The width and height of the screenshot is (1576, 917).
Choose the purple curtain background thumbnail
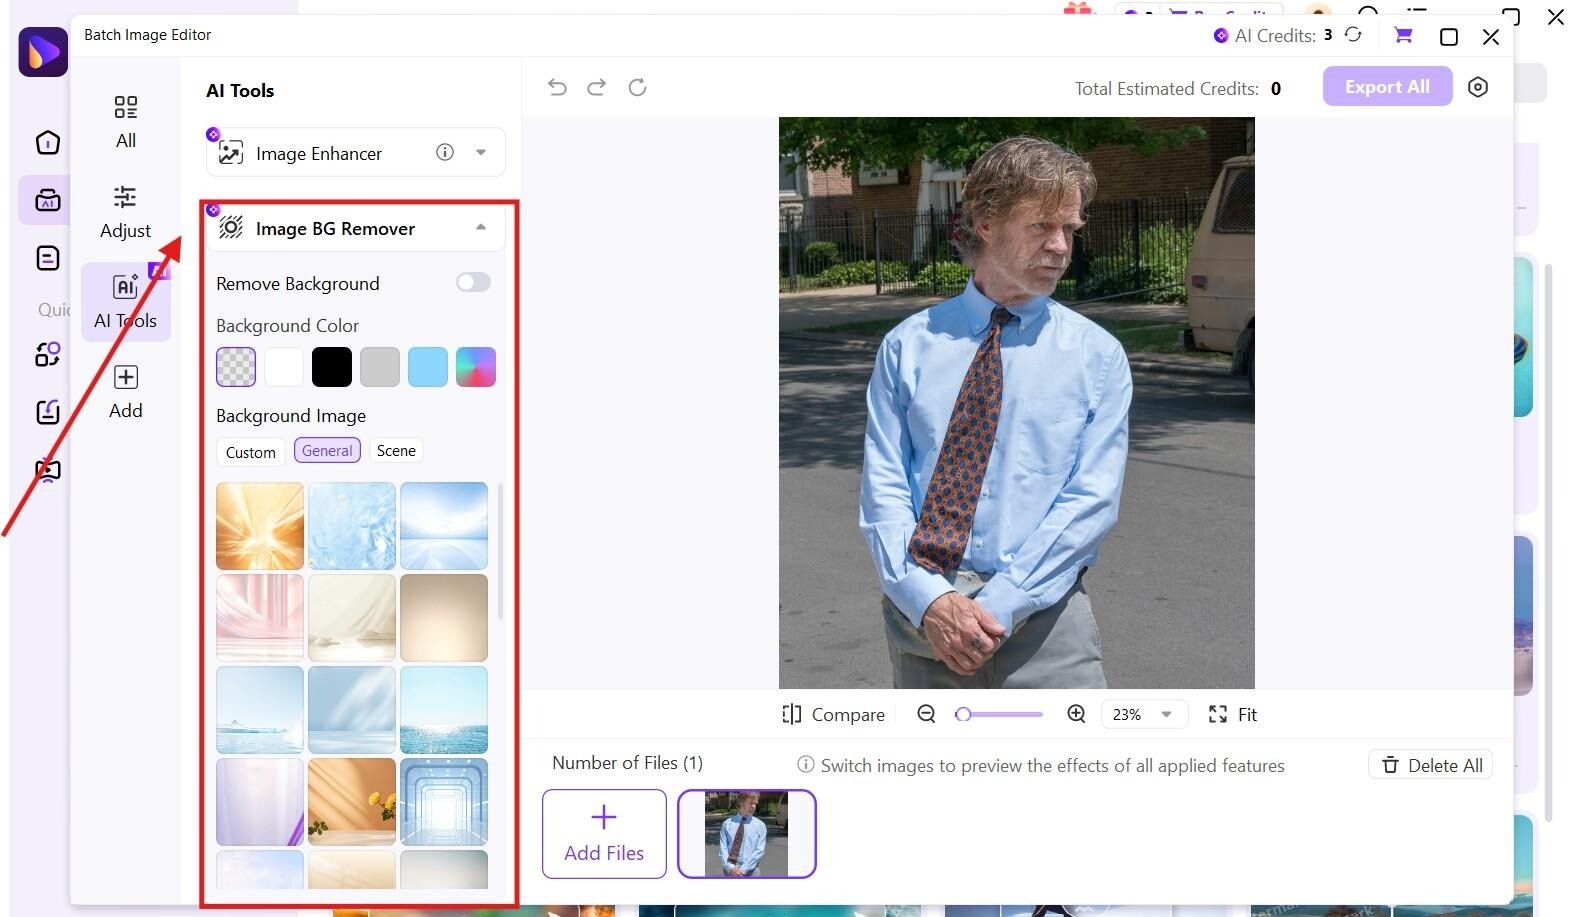pyautogui.click(x=260, y=802)
